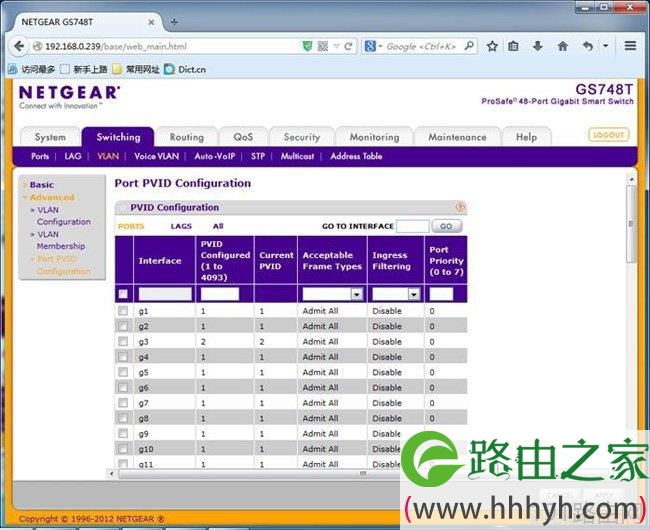
Task: Open the downloads arrow icon
Action: pyautogui.click(x=538, y=46)
